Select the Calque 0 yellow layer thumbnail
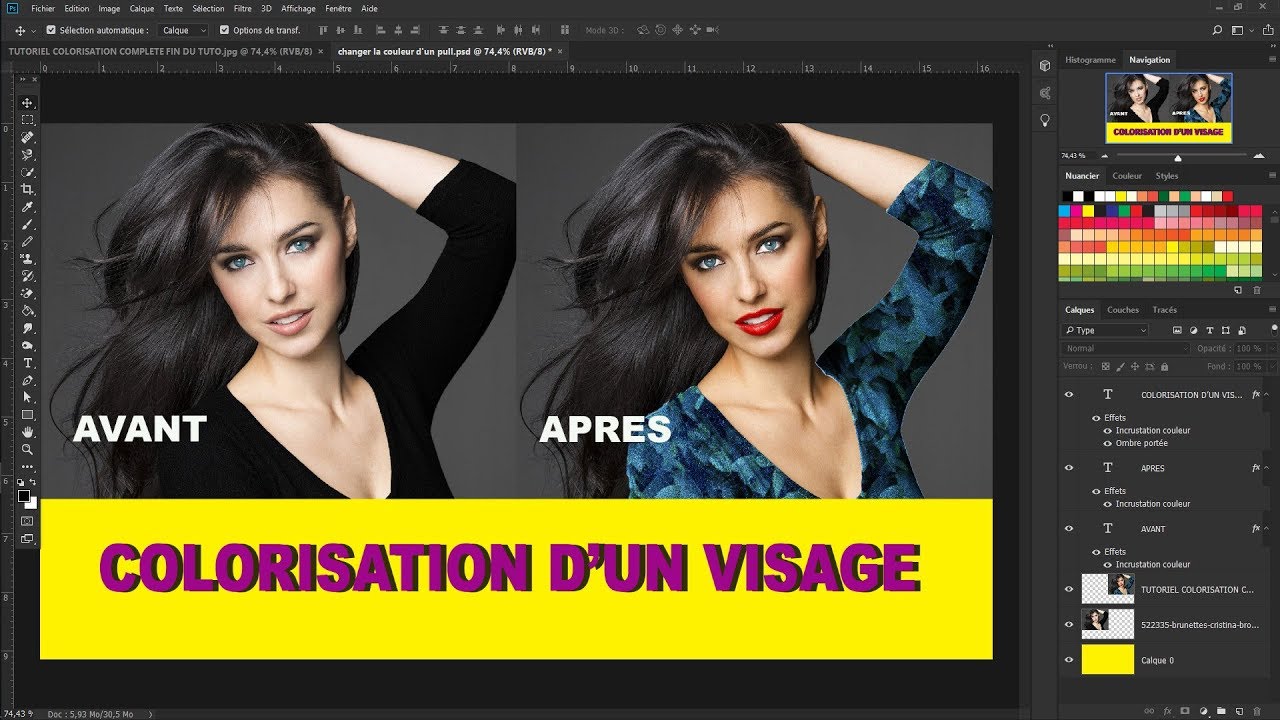 tap(1108, 660)
